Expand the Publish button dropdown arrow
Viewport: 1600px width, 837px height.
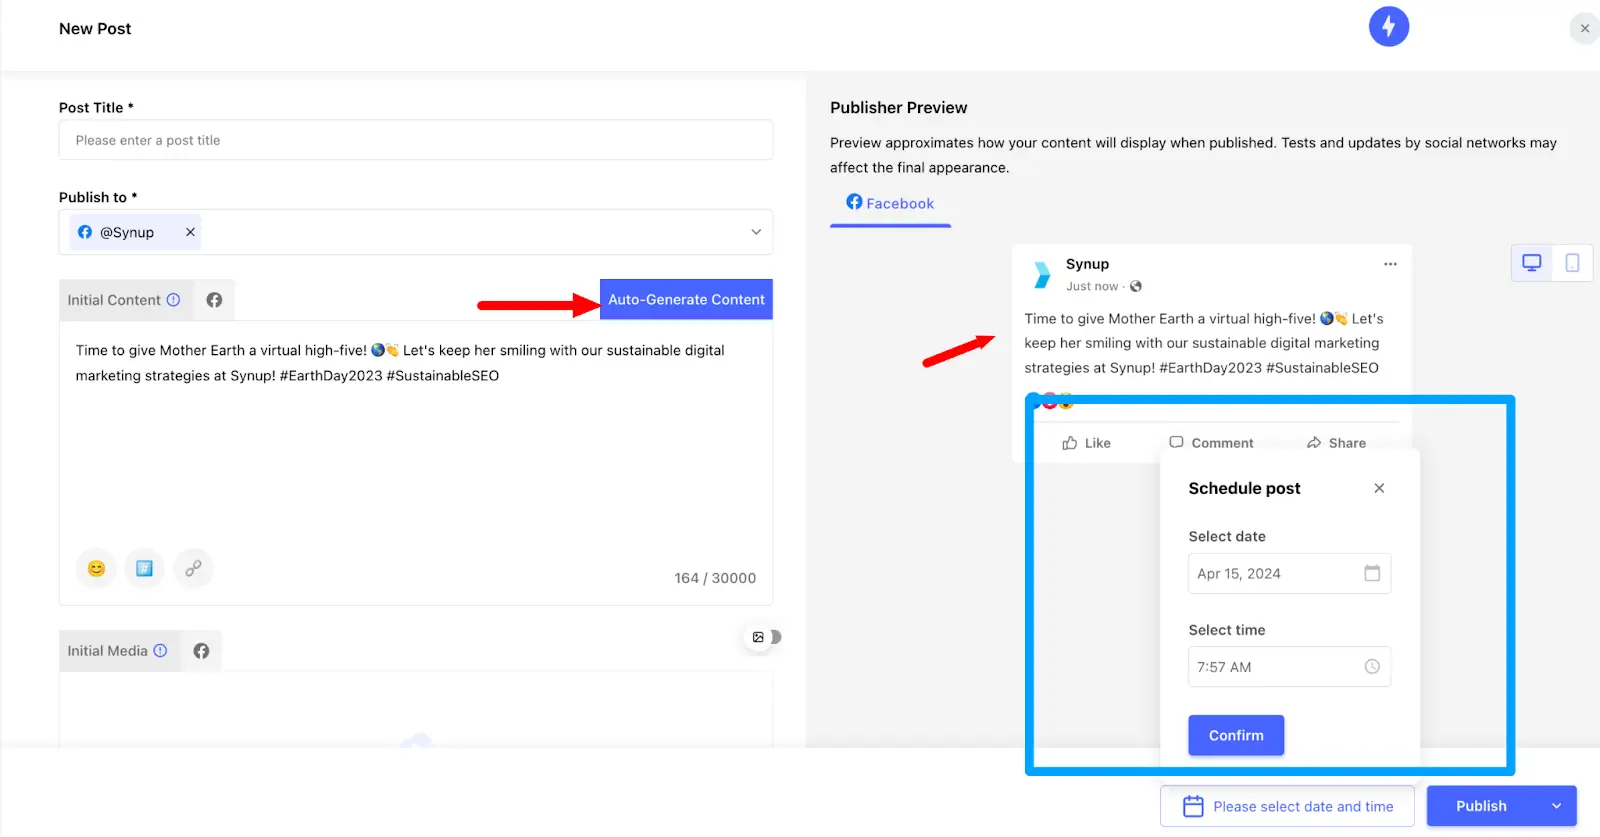pos(1556,806)
